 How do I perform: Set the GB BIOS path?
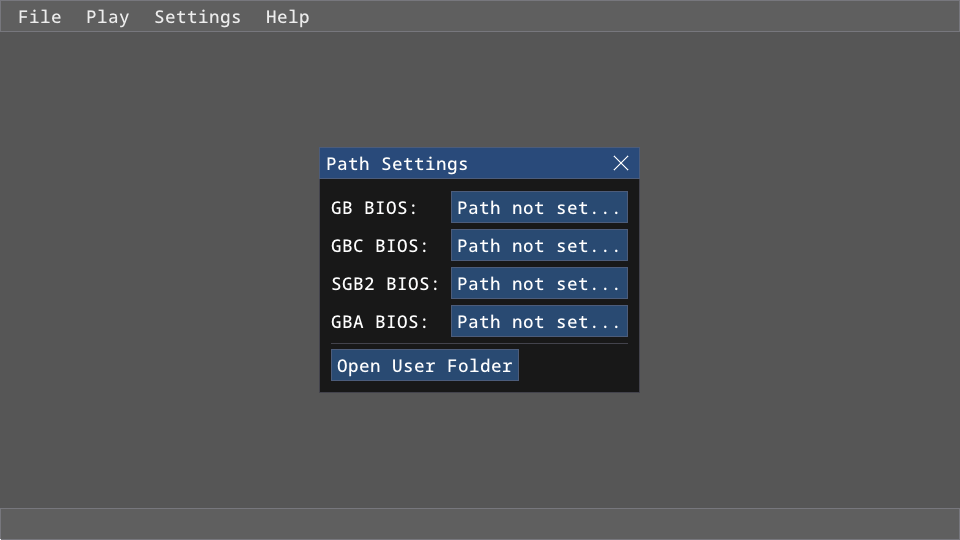point(539,208)
